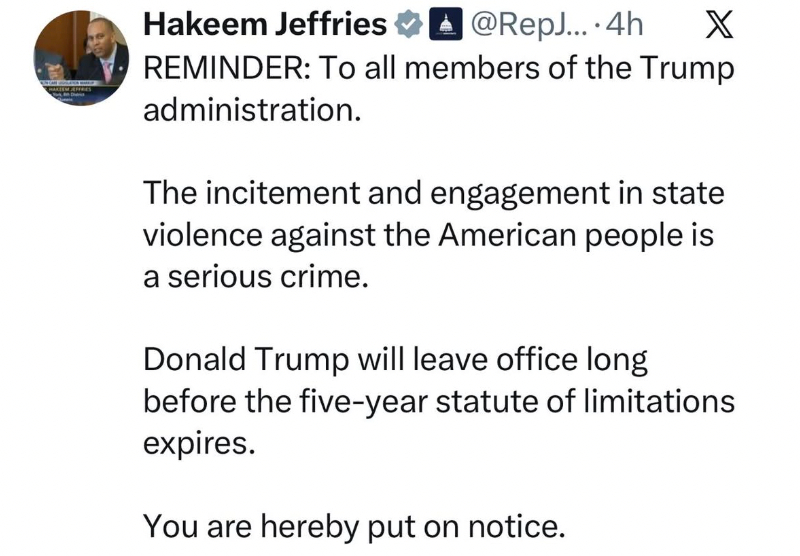
Task: Click the word administration in the post
Action: [x=250, y=108]
